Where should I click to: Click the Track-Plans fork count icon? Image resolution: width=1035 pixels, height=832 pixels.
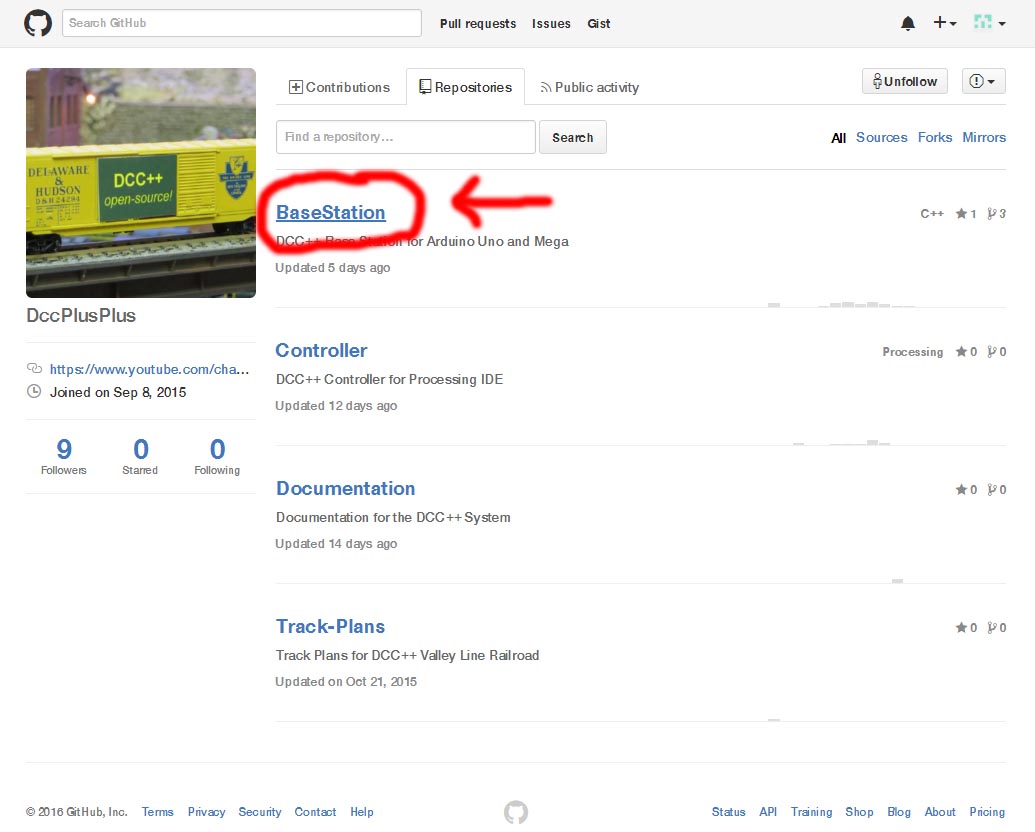tap(997, 628)
